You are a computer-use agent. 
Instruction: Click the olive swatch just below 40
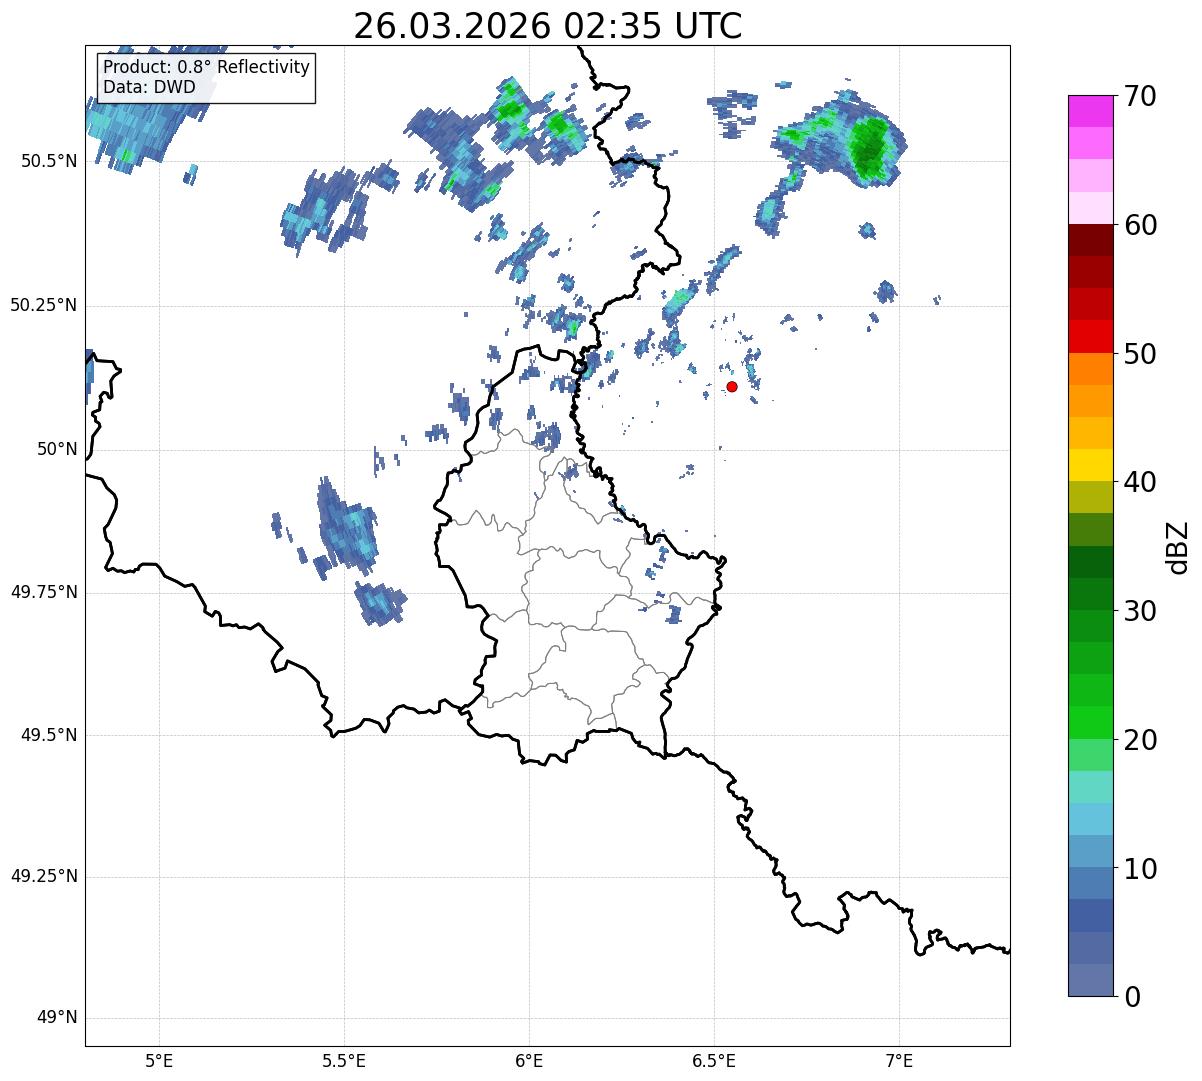click(x=1090, y=497)
